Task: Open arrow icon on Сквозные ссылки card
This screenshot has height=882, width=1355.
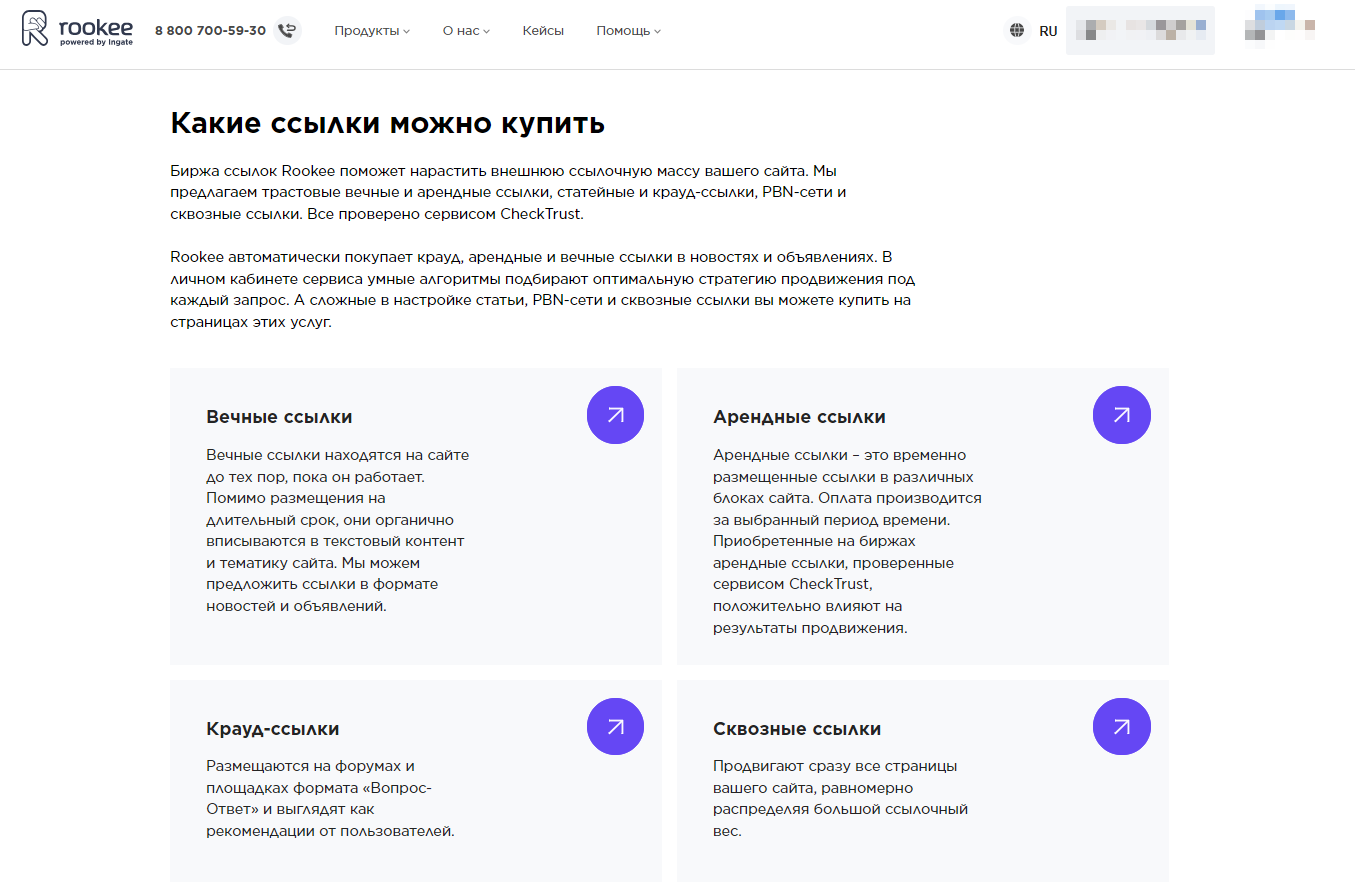Action: click(1121, 727)
